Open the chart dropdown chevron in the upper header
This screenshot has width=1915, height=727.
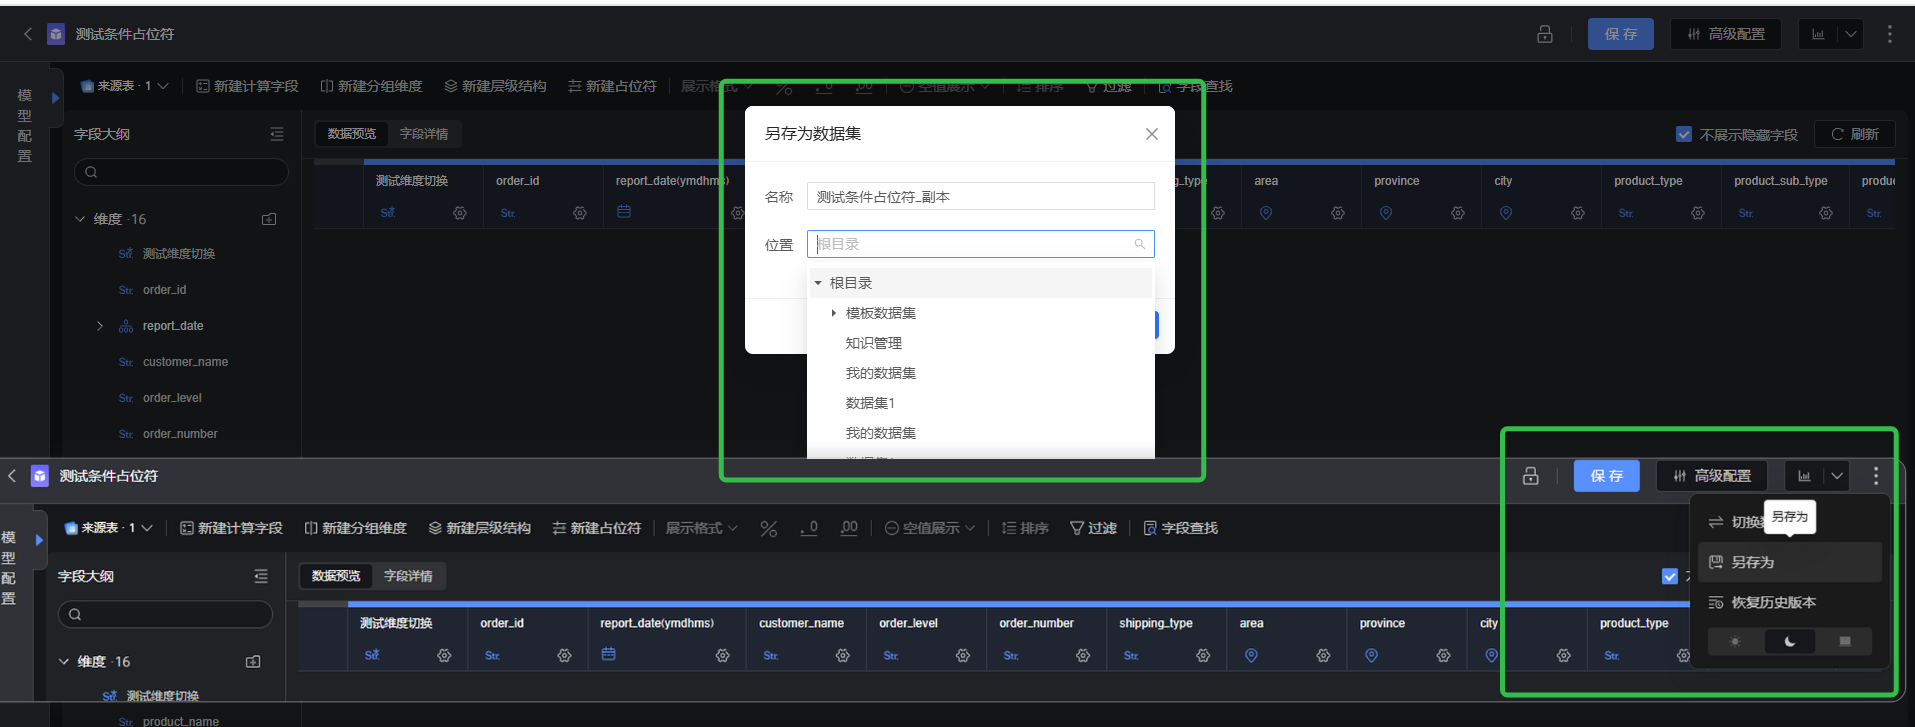pyautogui.click(x=1851, y=34)
